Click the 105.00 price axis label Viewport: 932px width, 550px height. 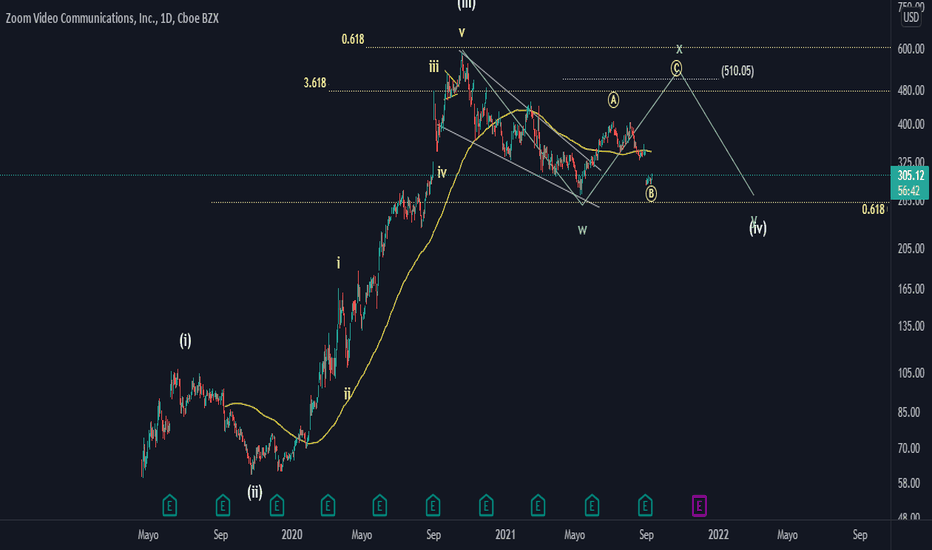[x=911, y=373]
